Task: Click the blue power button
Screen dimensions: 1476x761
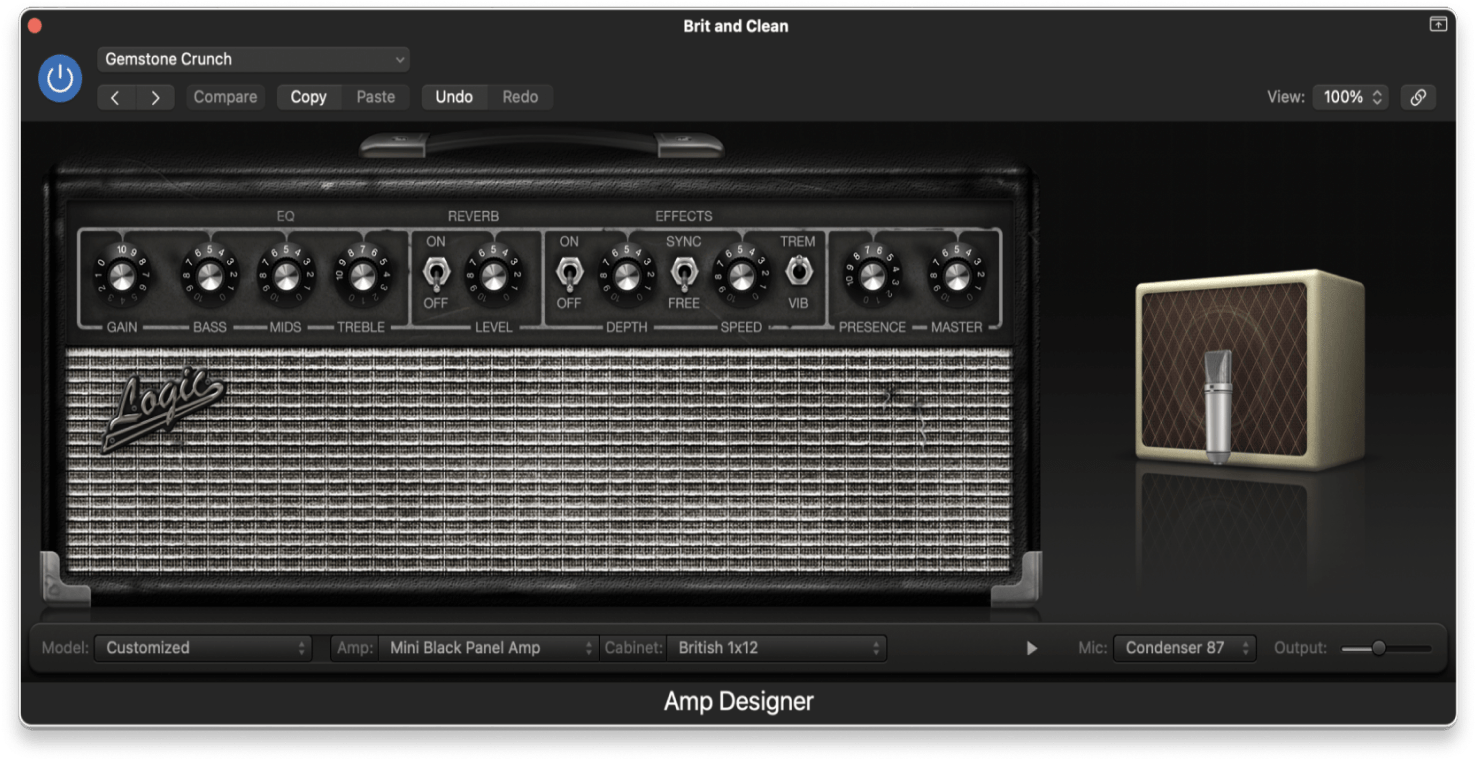Action: click(x=59, y=77)
